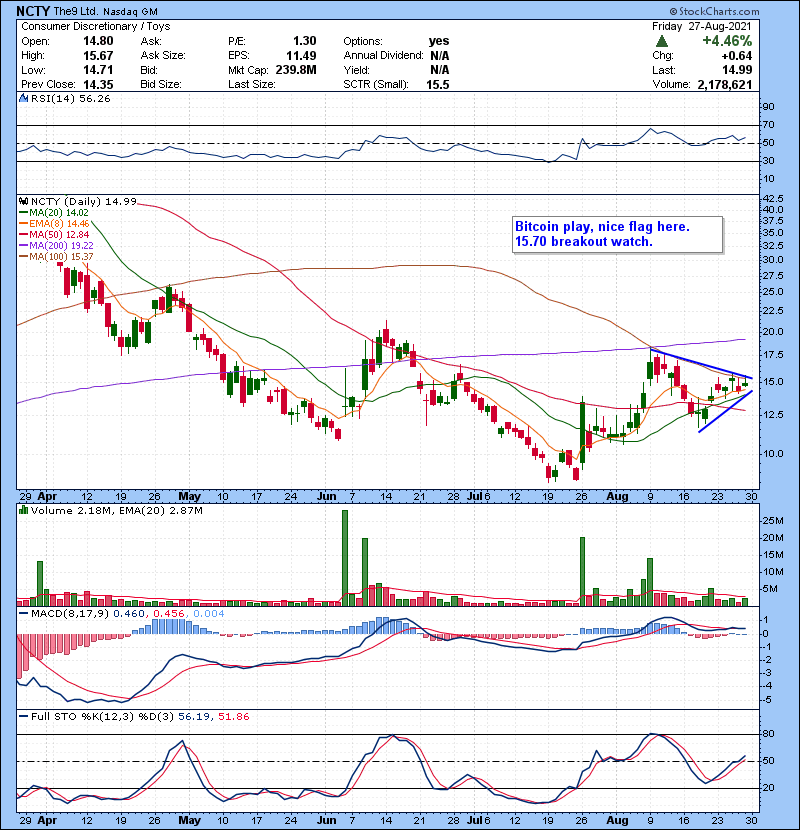Click the '15.70 breakout watch.' annotation line

pos(583,242)
